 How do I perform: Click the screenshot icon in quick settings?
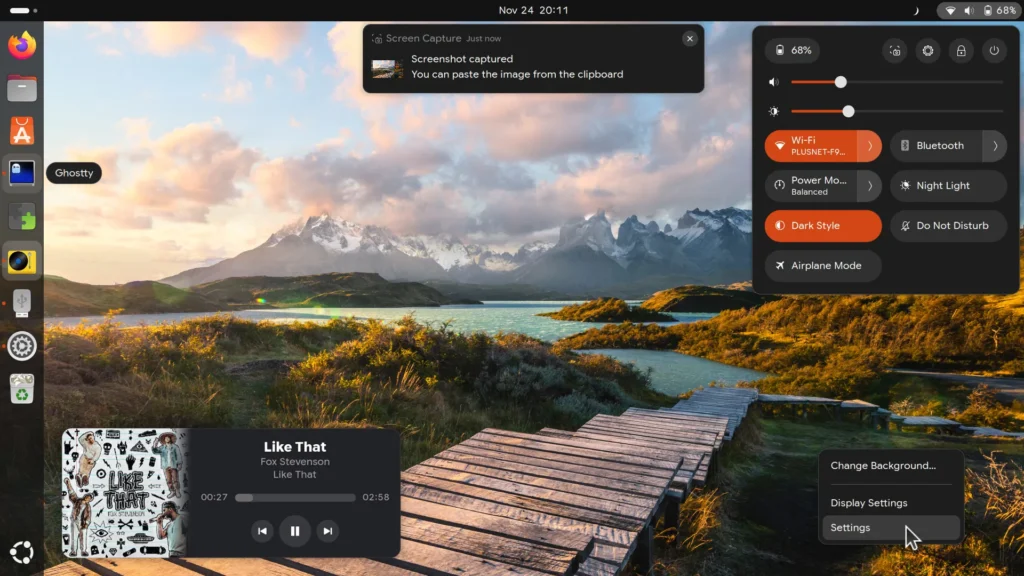tap(896, 50)
